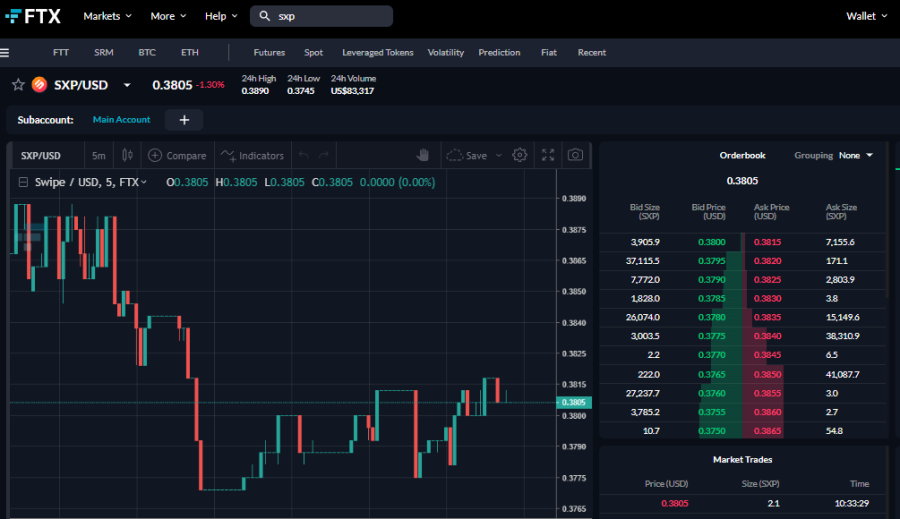
Task: Select the hand pan tool
Action: pyautogui.click(x=423, y=155)
